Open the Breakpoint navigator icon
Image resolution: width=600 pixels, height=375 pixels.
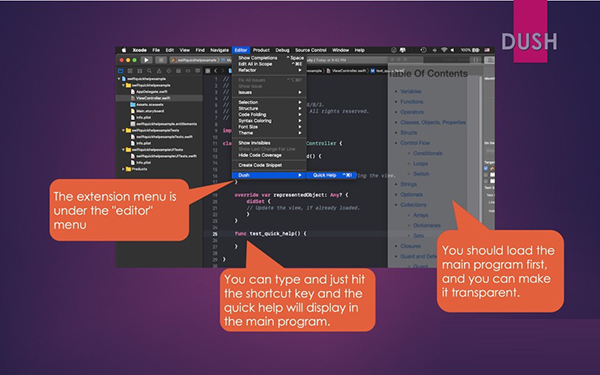(x=188, y=71)
